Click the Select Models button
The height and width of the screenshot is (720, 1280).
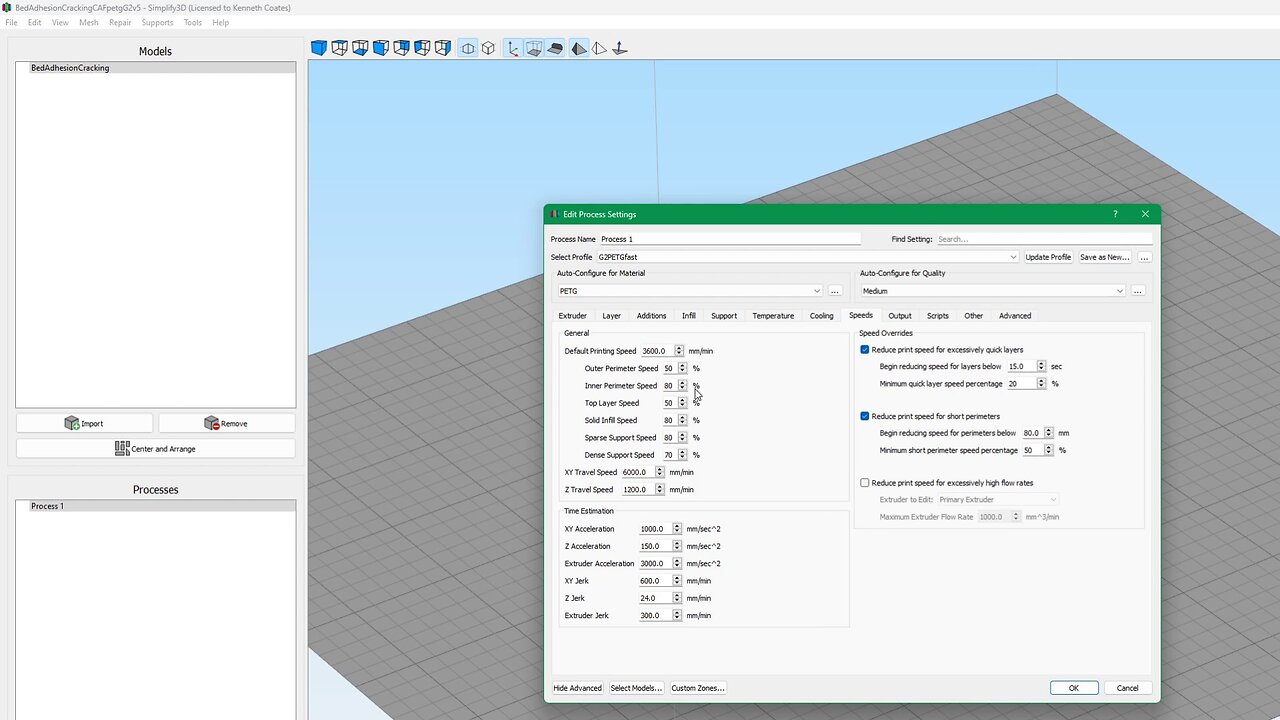click(x=636, y=688)
